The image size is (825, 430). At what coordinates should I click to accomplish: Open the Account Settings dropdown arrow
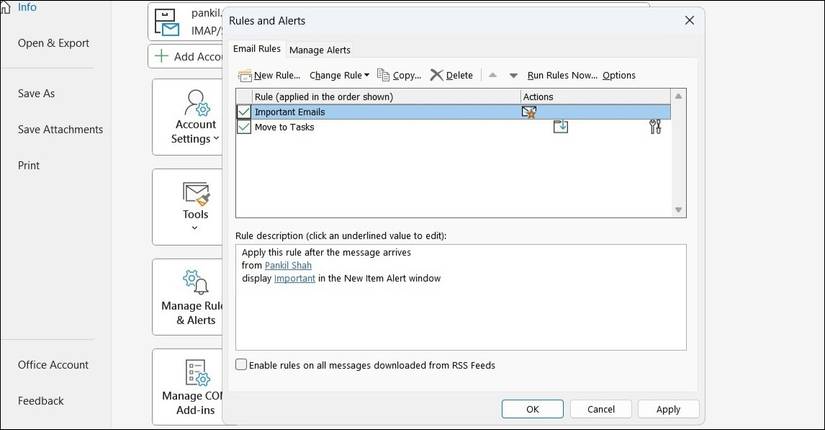tap(217, 140)
